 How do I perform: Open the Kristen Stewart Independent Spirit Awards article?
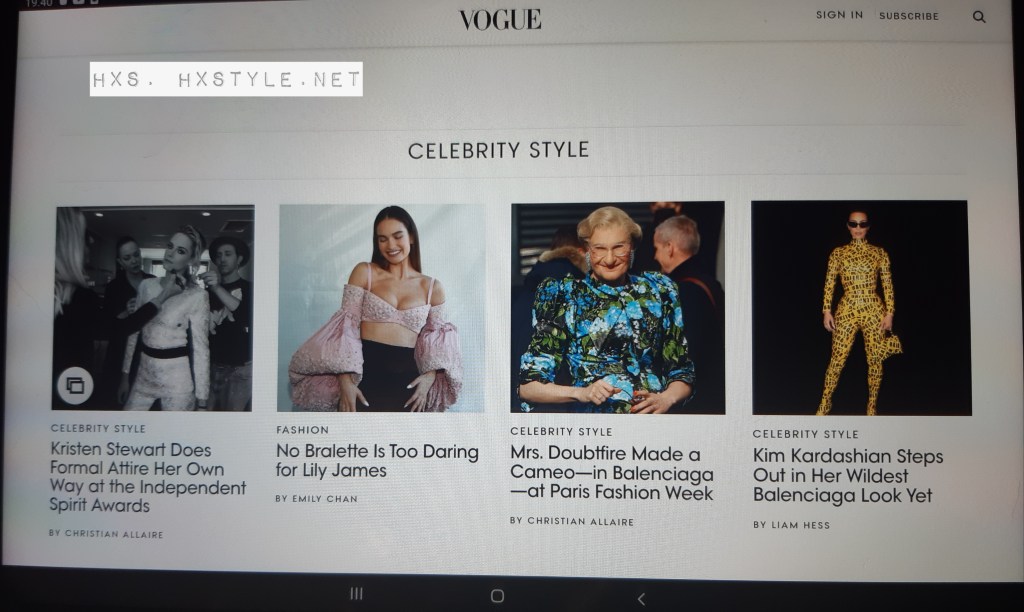pos(148,477)
